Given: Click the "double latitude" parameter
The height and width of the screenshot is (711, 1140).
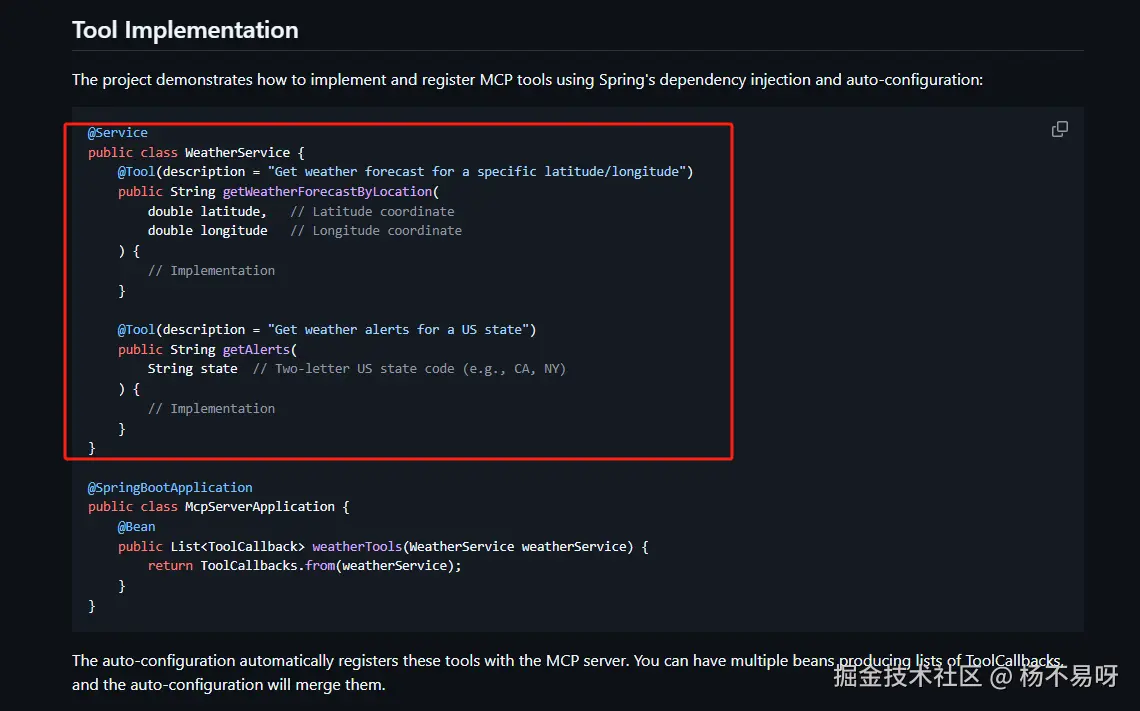Looking at the screenshot, I should [206, 211].
